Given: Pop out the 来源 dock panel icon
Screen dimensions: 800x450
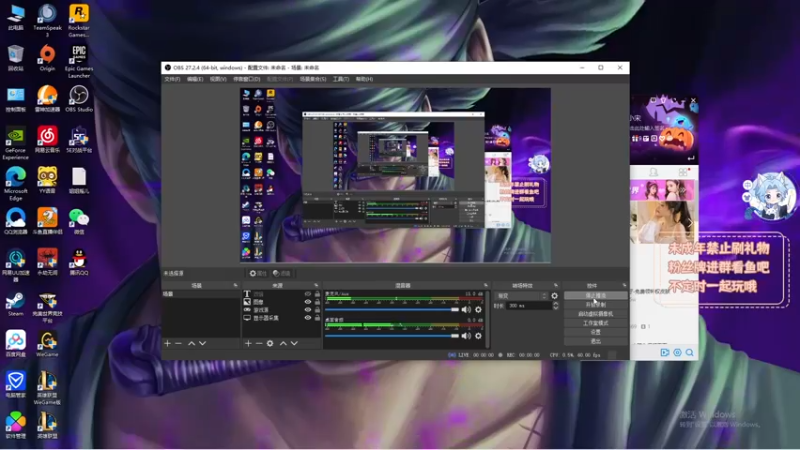Looking at the screenshot, I should (x=316, y=285).
